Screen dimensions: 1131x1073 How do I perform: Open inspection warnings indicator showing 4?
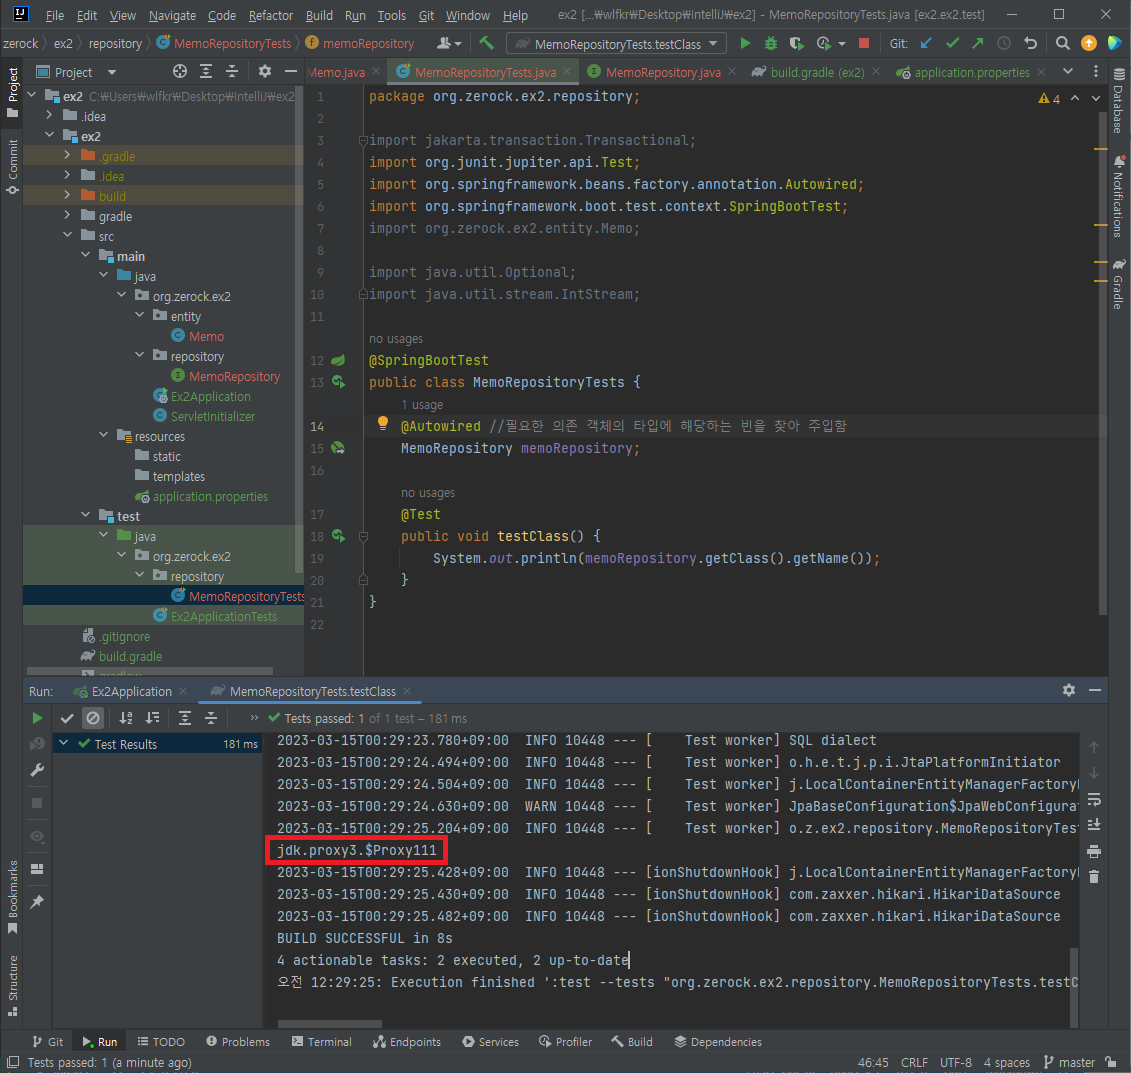click(x=1049, y=98)
